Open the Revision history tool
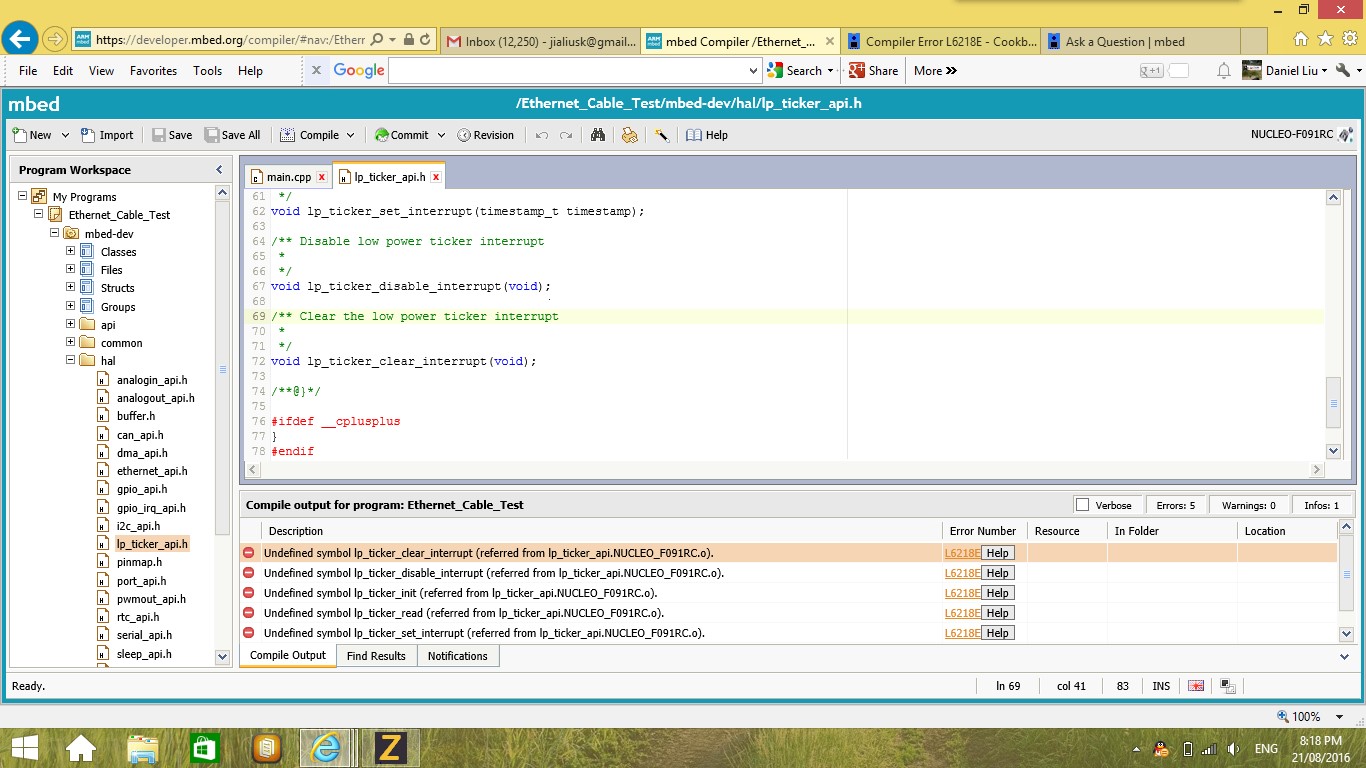 click(485, 135)
